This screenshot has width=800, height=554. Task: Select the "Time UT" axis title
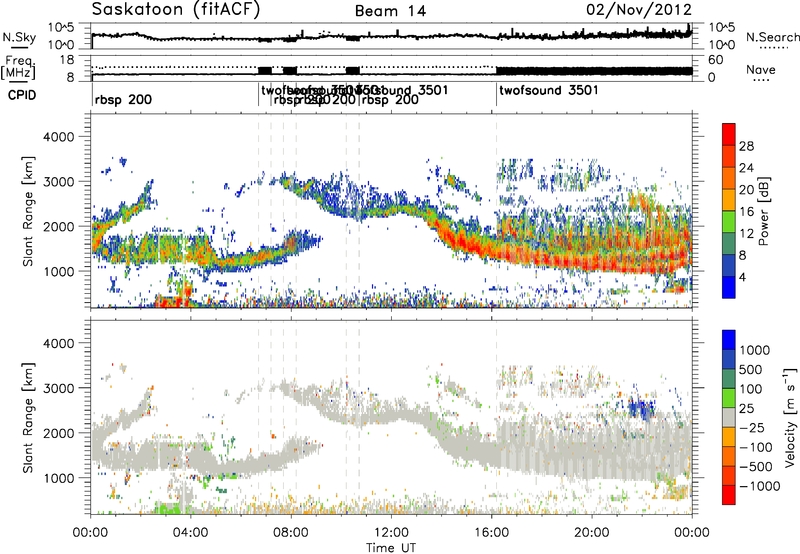391,548
